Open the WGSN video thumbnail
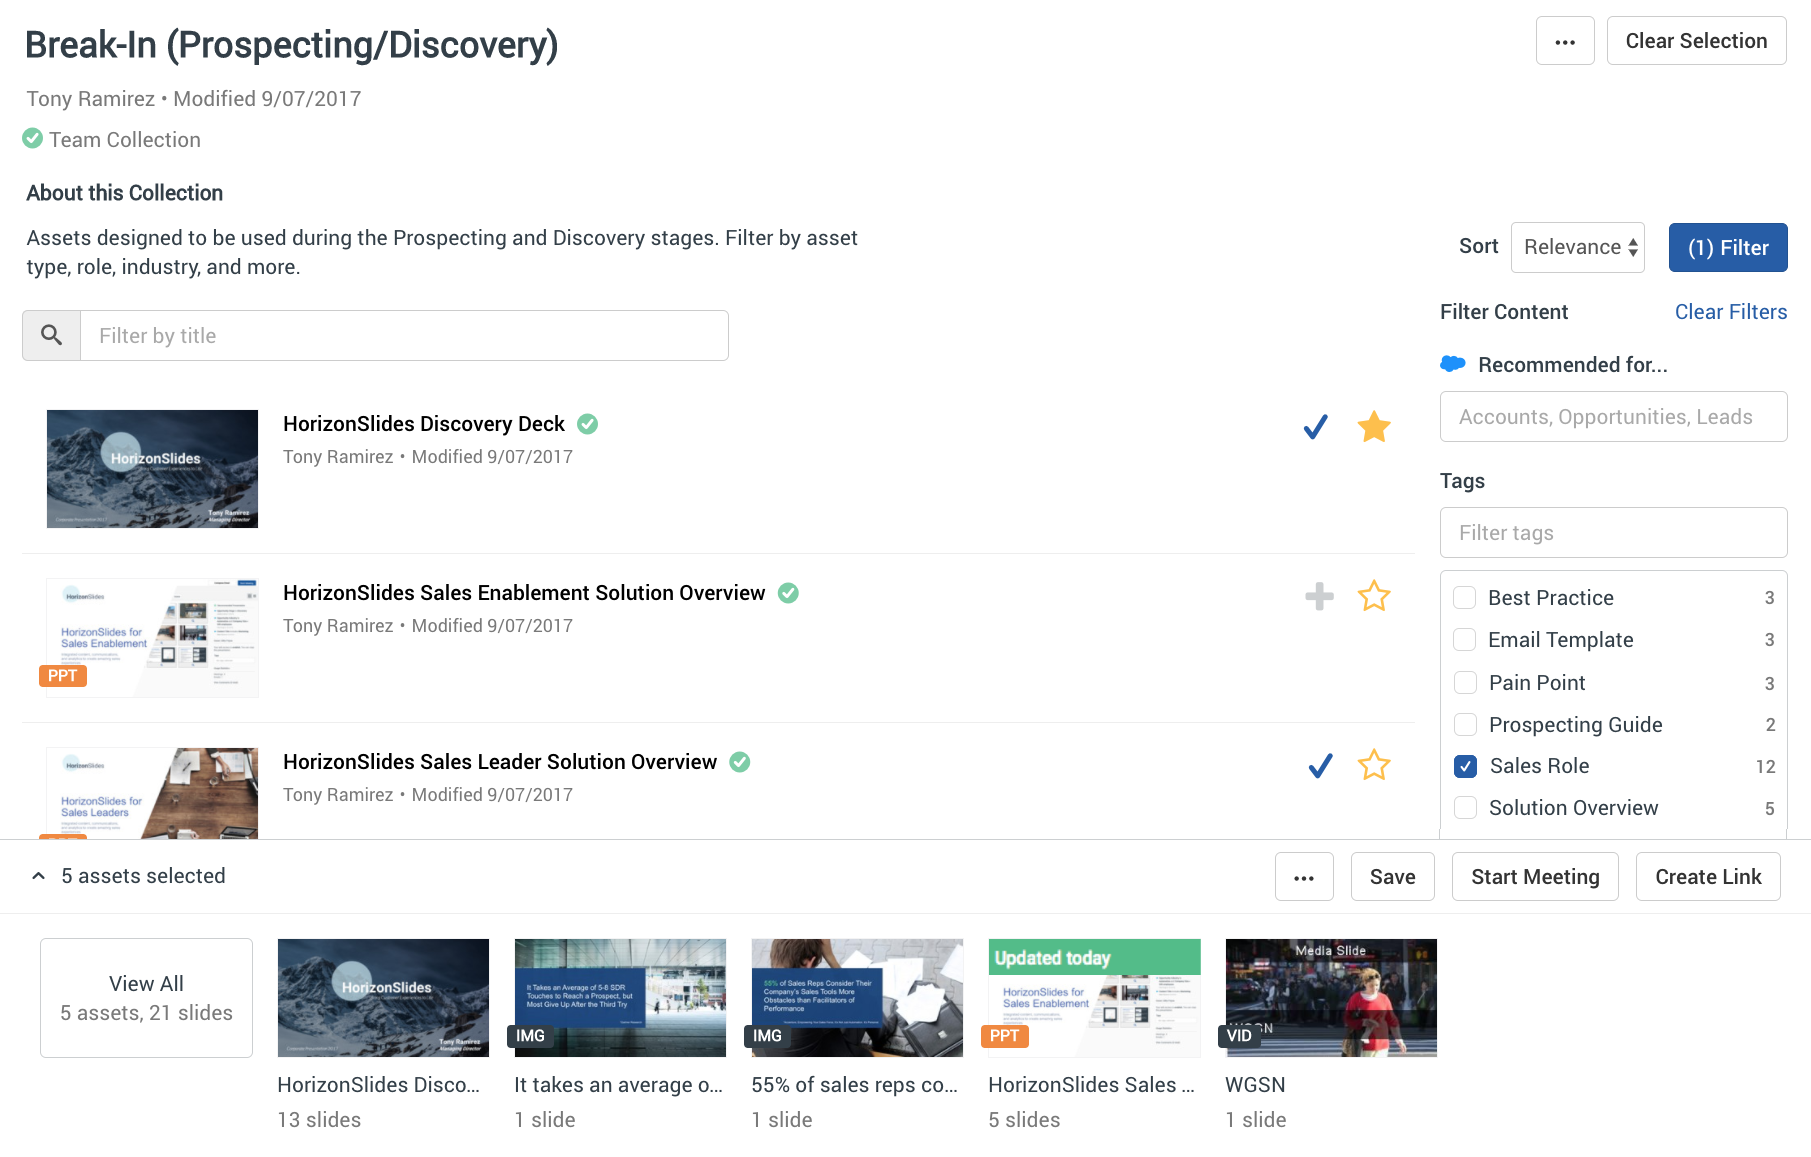The width and height of the screenshot is (1811, 1157). click(1331, 998)
